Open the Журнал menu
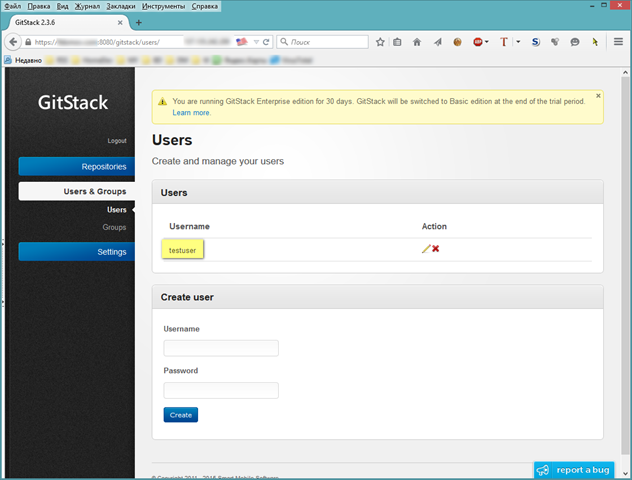632x480 pixels. (87, 6)
